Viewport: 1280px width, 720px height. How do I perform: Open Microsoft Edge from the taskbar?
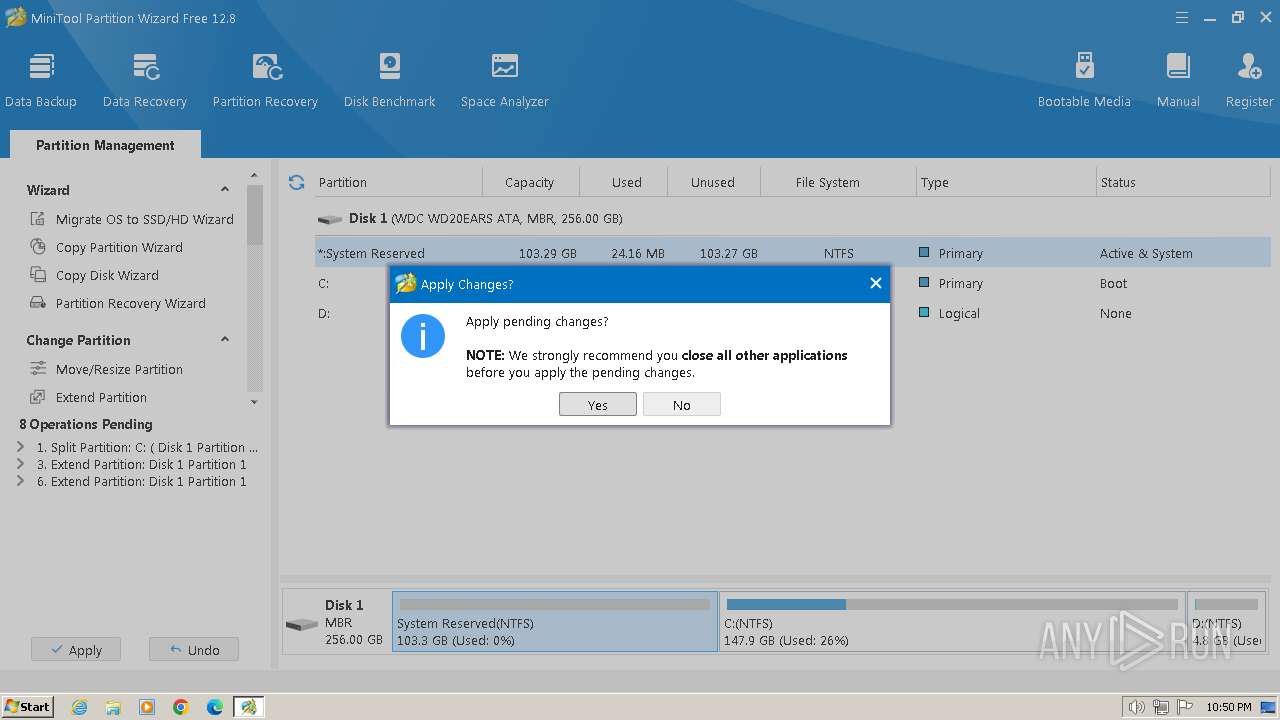point(215,707)
